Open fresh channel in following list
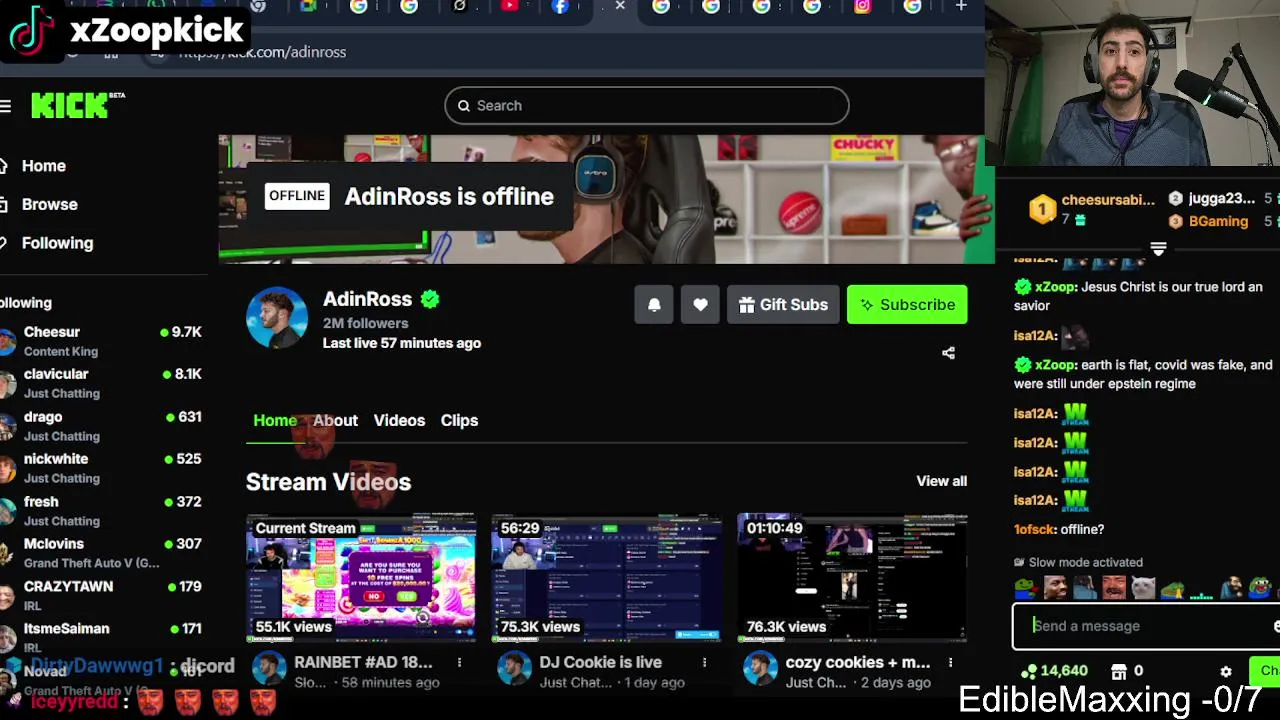1280x720 pixels. (101, 511)
